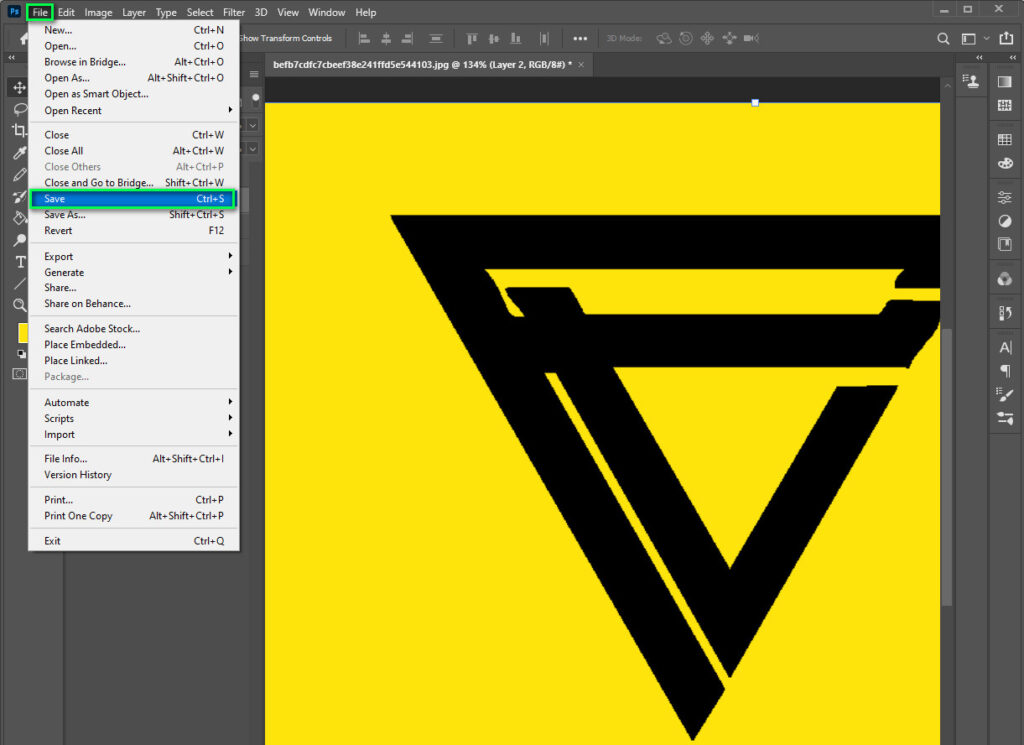This screenshot has height=745, width=1024.
Task: Open extra alignment options with the ellipsis button
Action: pyautogui.click(x=580, y=38)
